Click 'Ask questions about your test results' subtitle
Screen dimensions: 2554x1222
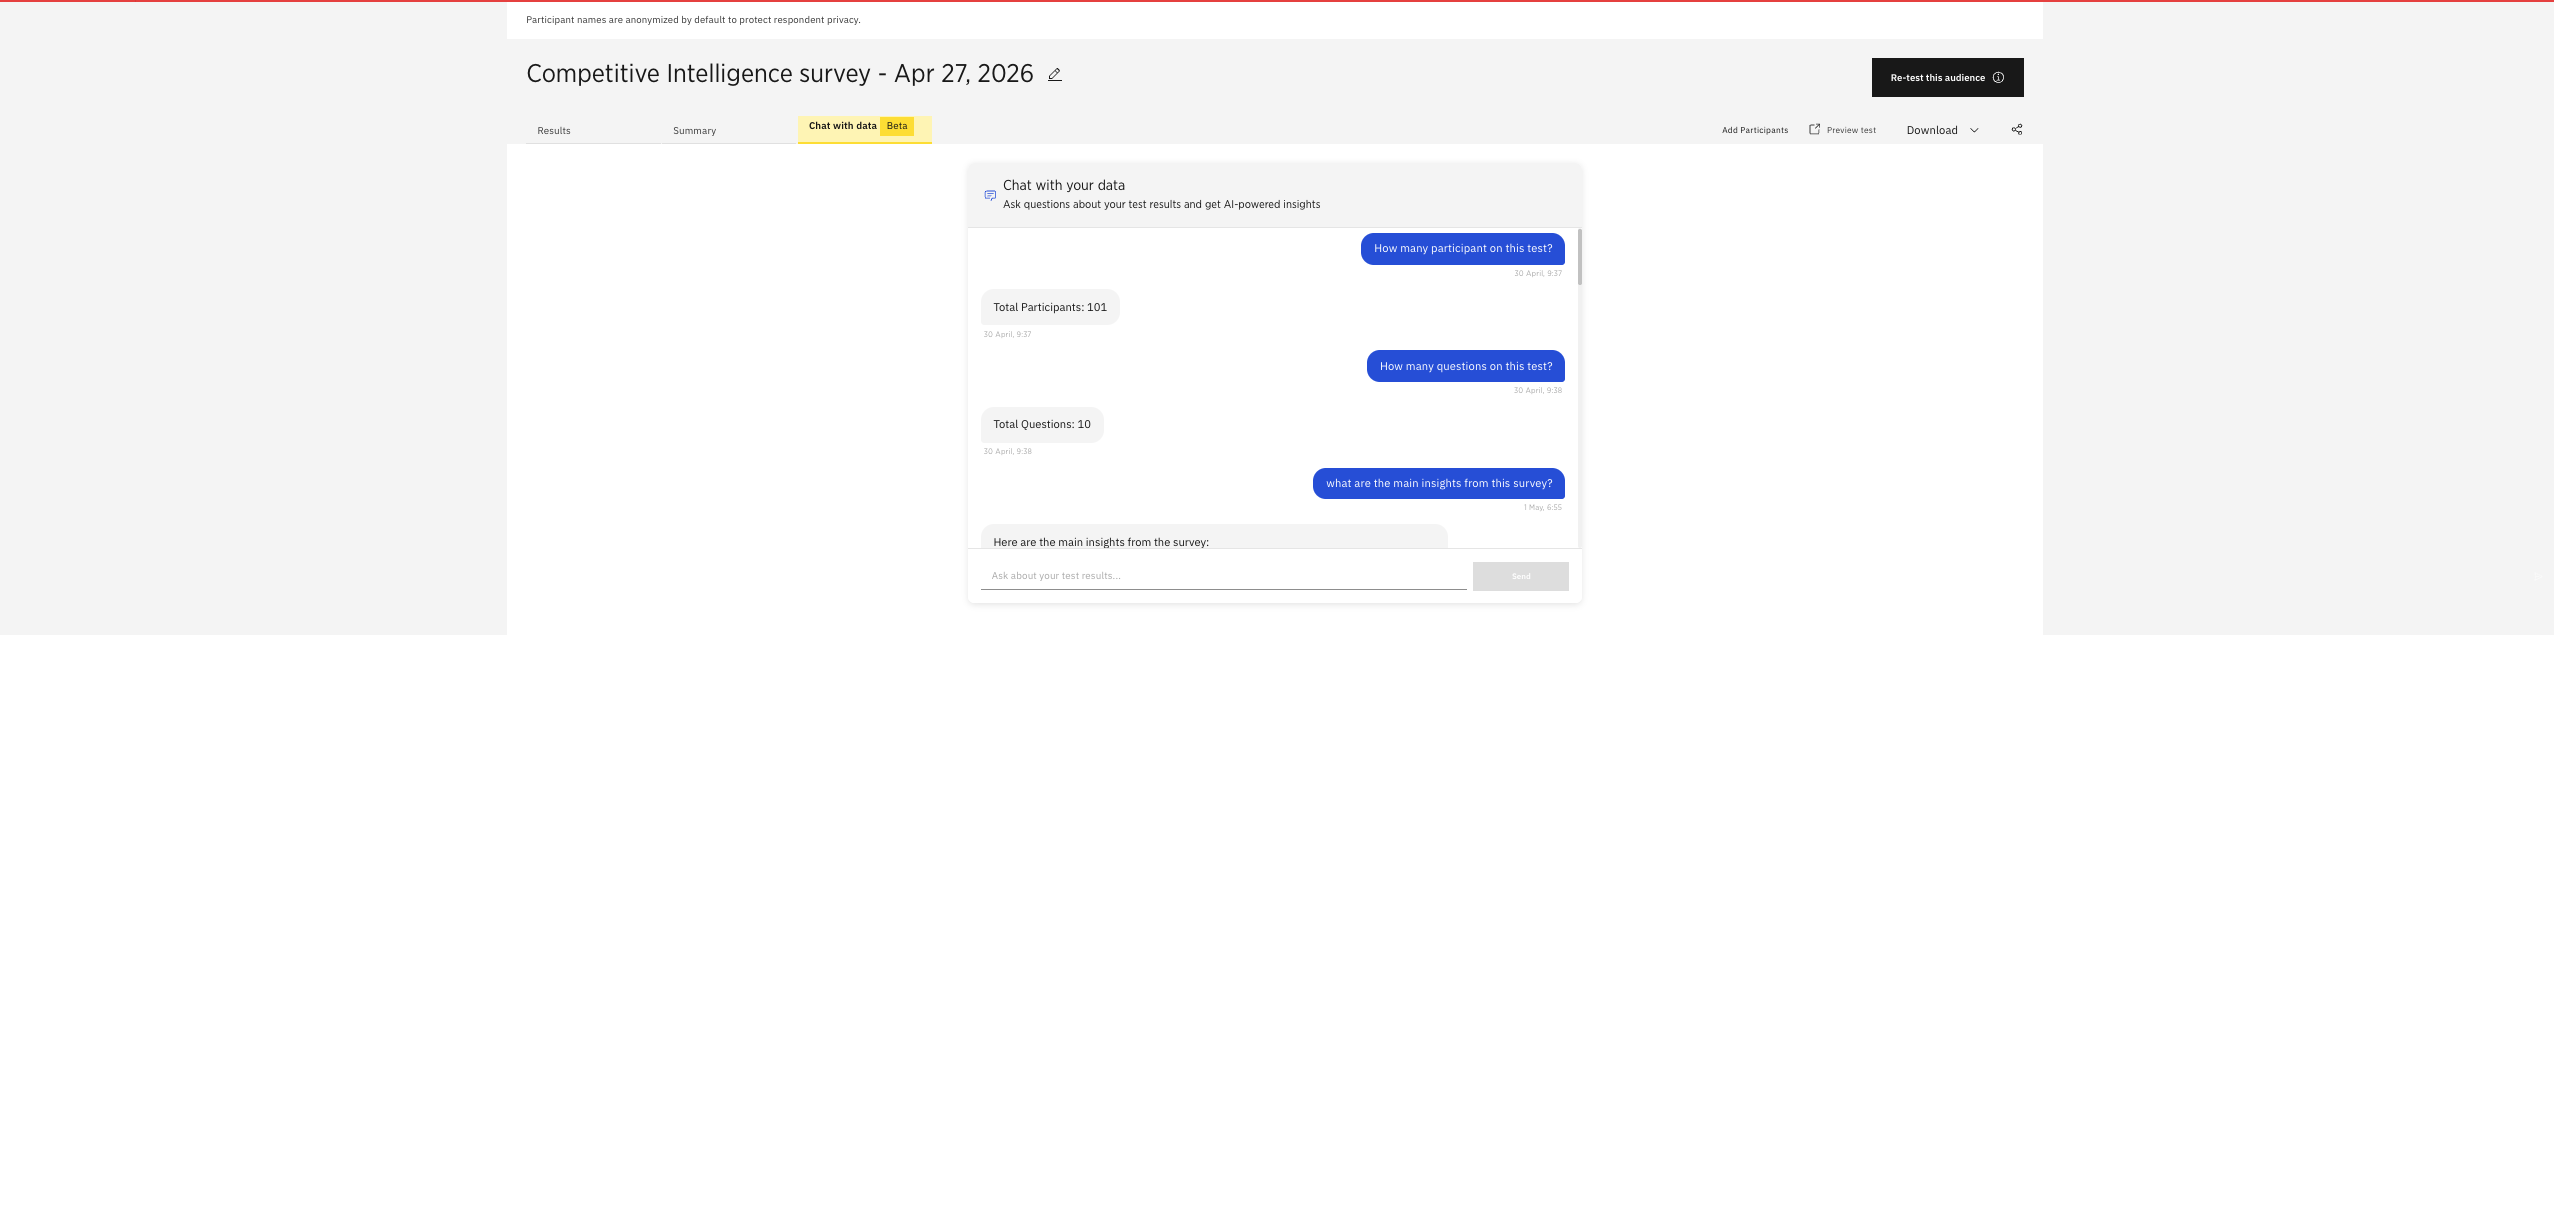tap(1161, 205)
